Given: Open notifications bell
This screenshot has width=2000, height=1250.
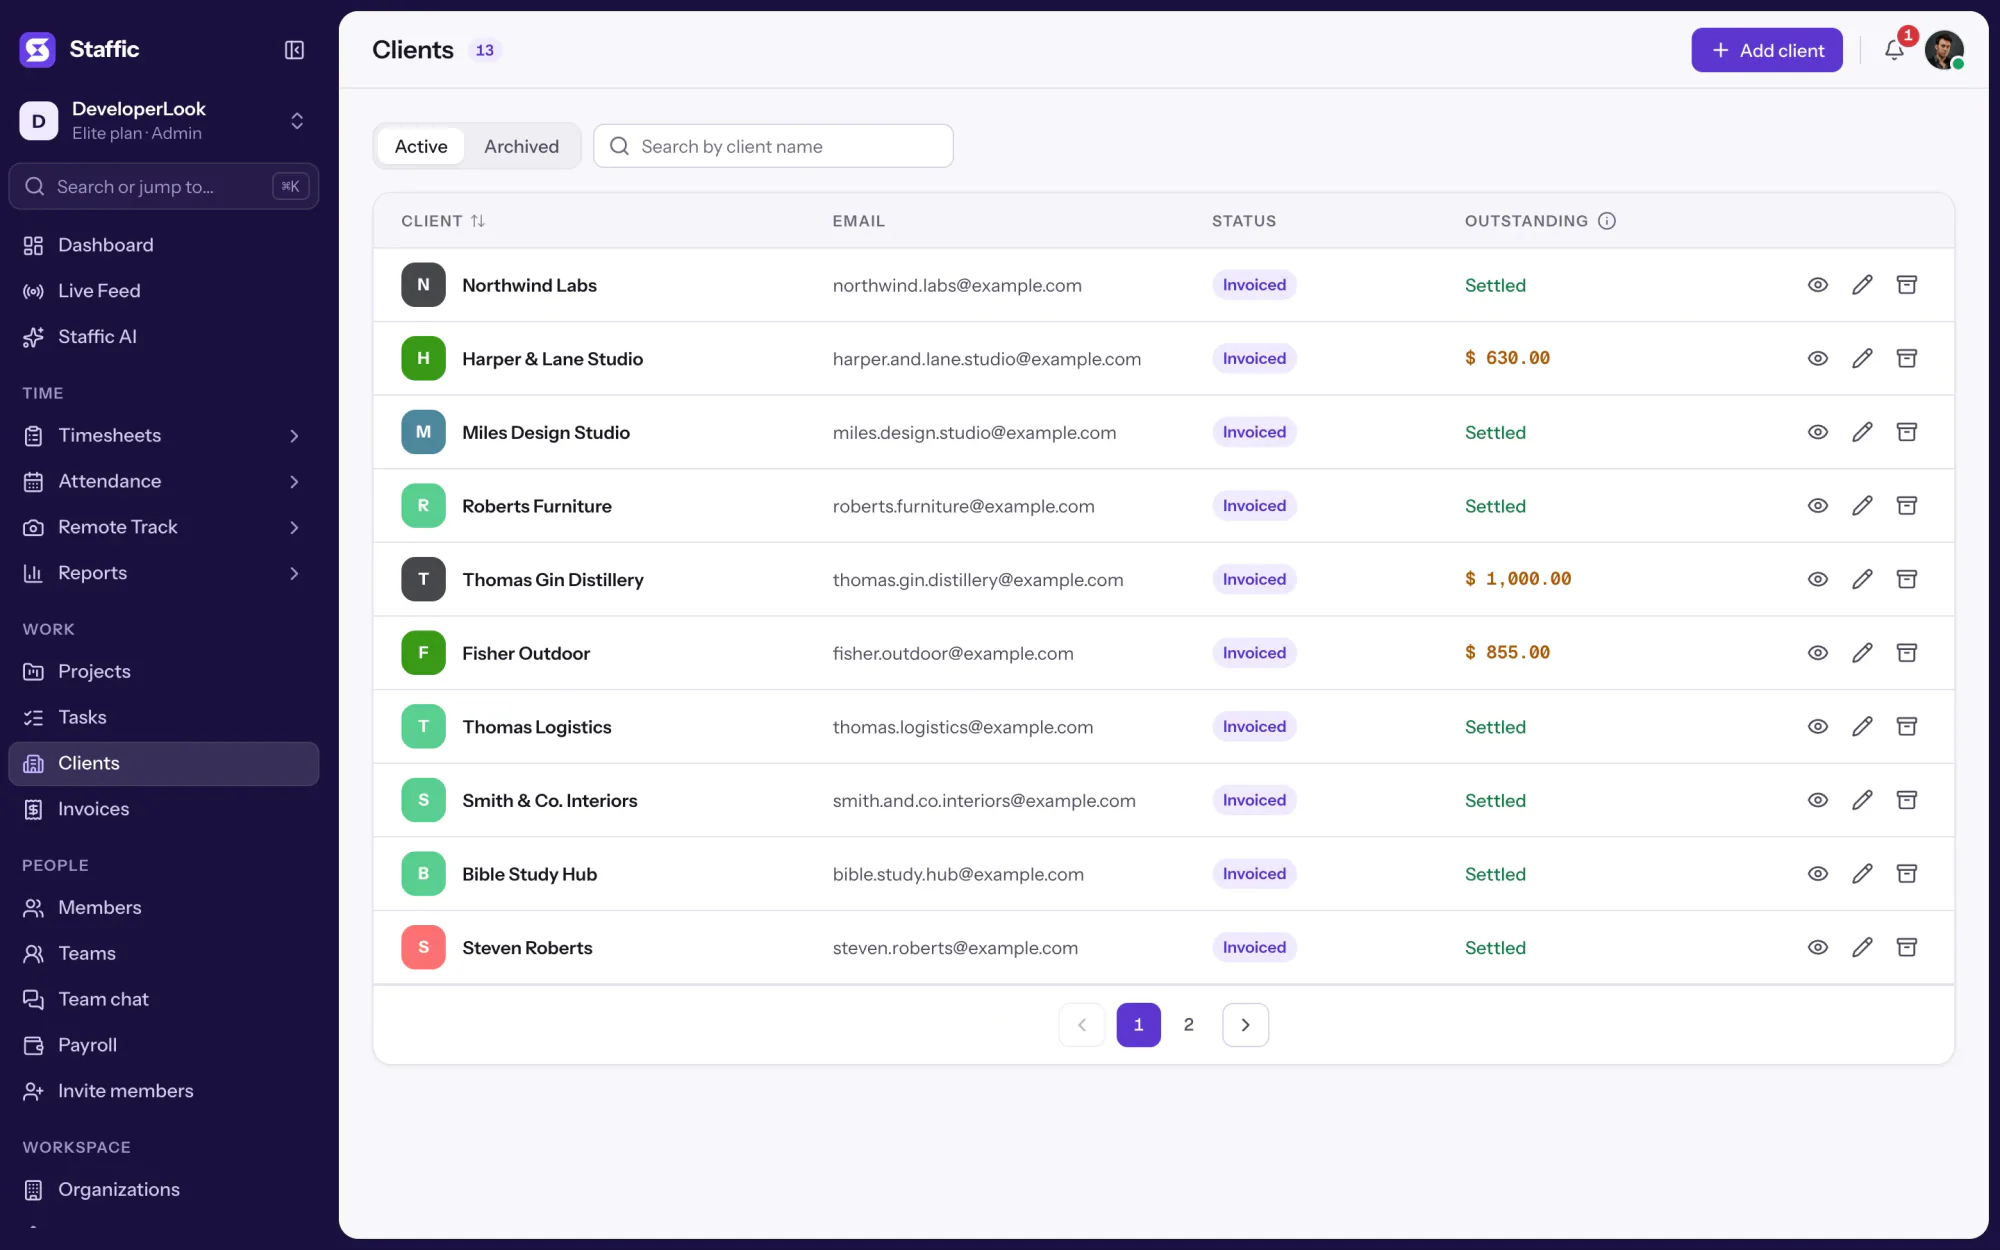Looking at the screenshot, I should [1894, 50].
